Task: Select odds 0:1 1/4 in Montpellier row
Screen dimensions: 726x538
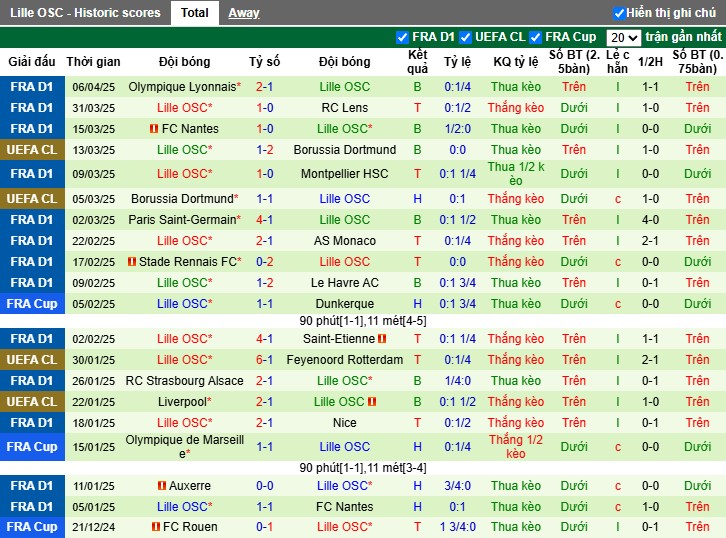Action: tap(457, 174)
